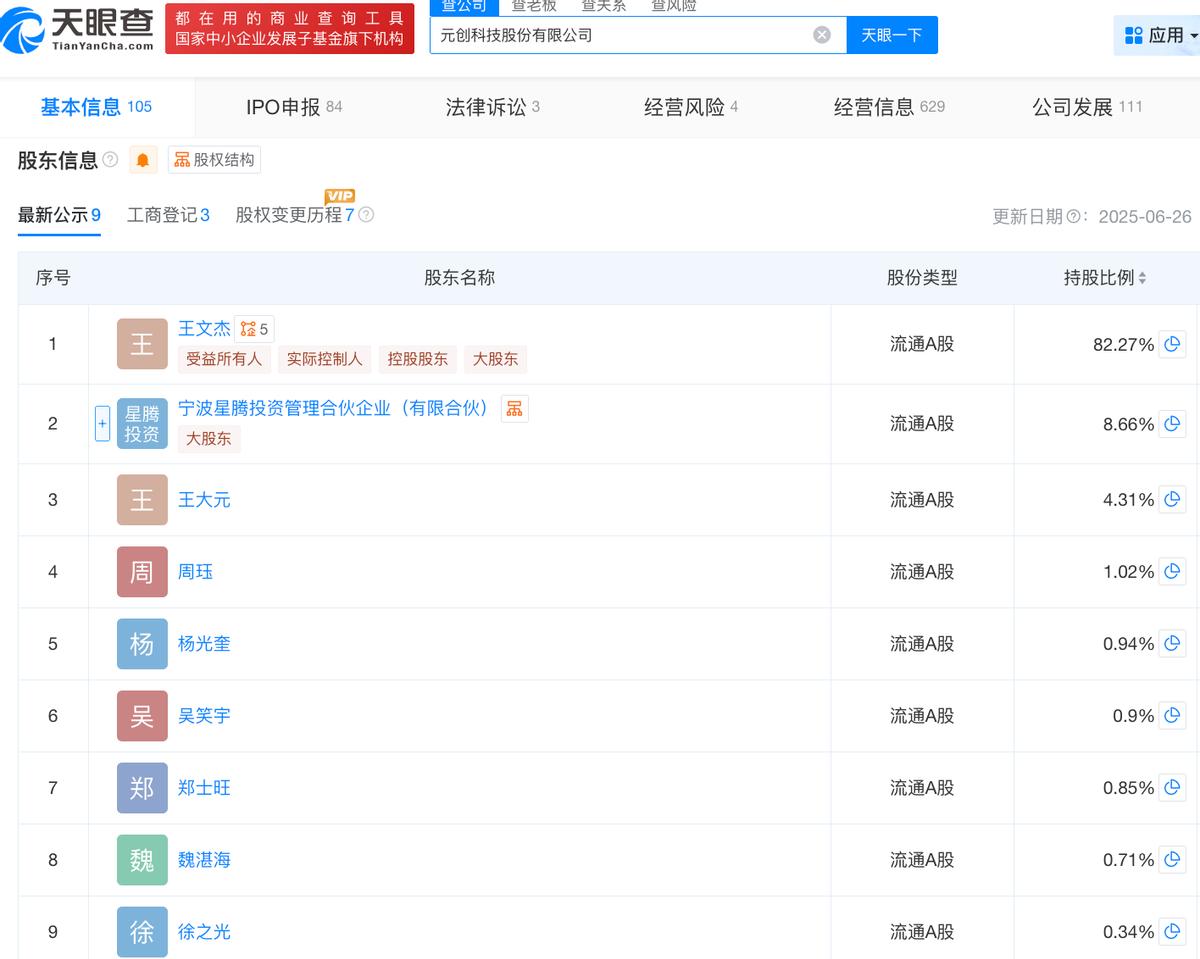Click pie chart icon beside 8.66%

pyautogui.click(x=1172, y=424)
